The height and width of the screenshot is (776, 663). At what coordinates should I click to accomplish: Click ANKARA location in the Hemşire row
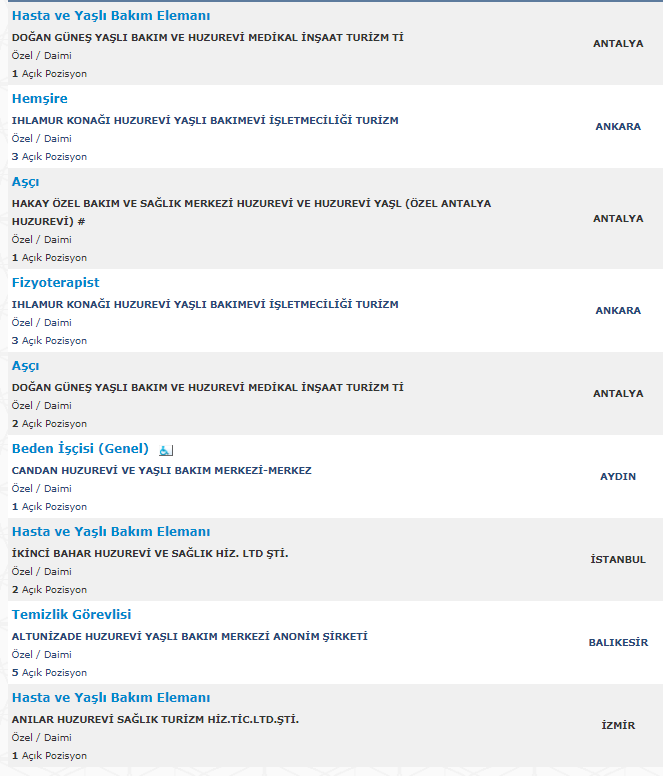coord(618,127)
